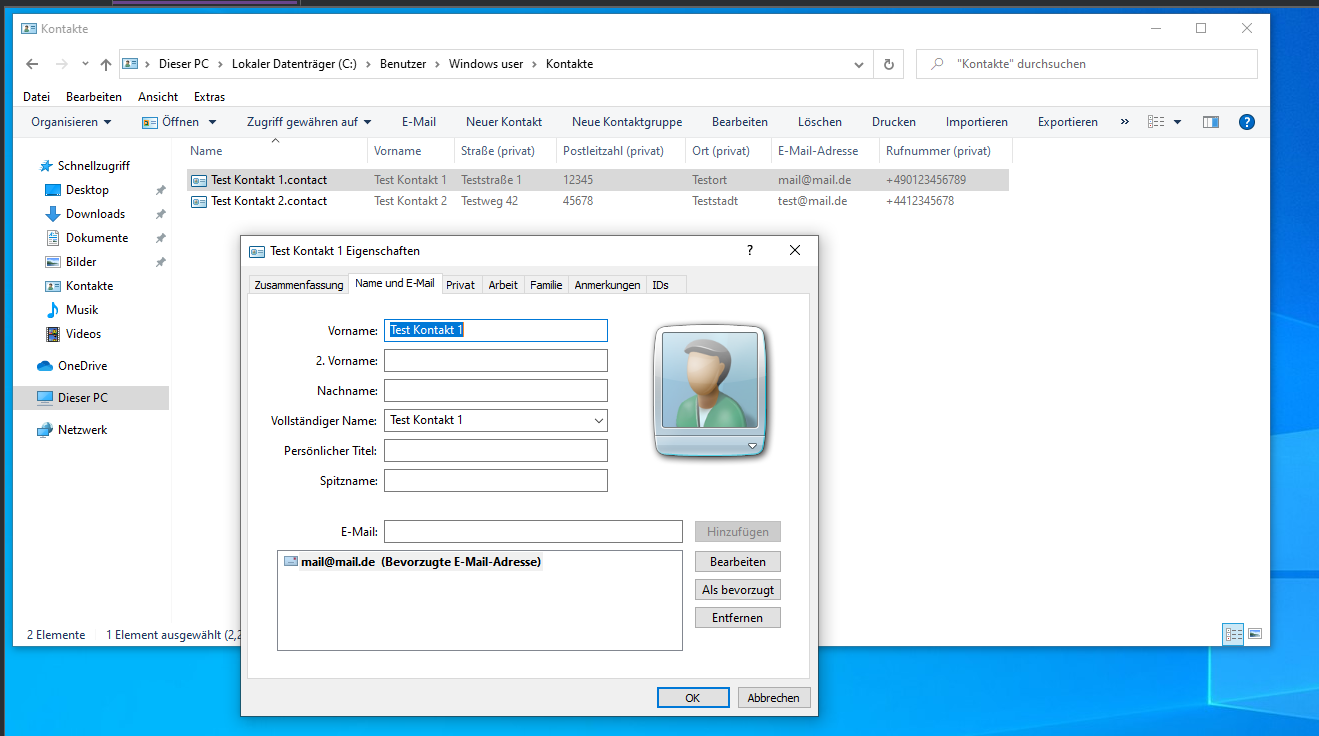Click the E-Mail toolbar button

(x=419, y=122)
